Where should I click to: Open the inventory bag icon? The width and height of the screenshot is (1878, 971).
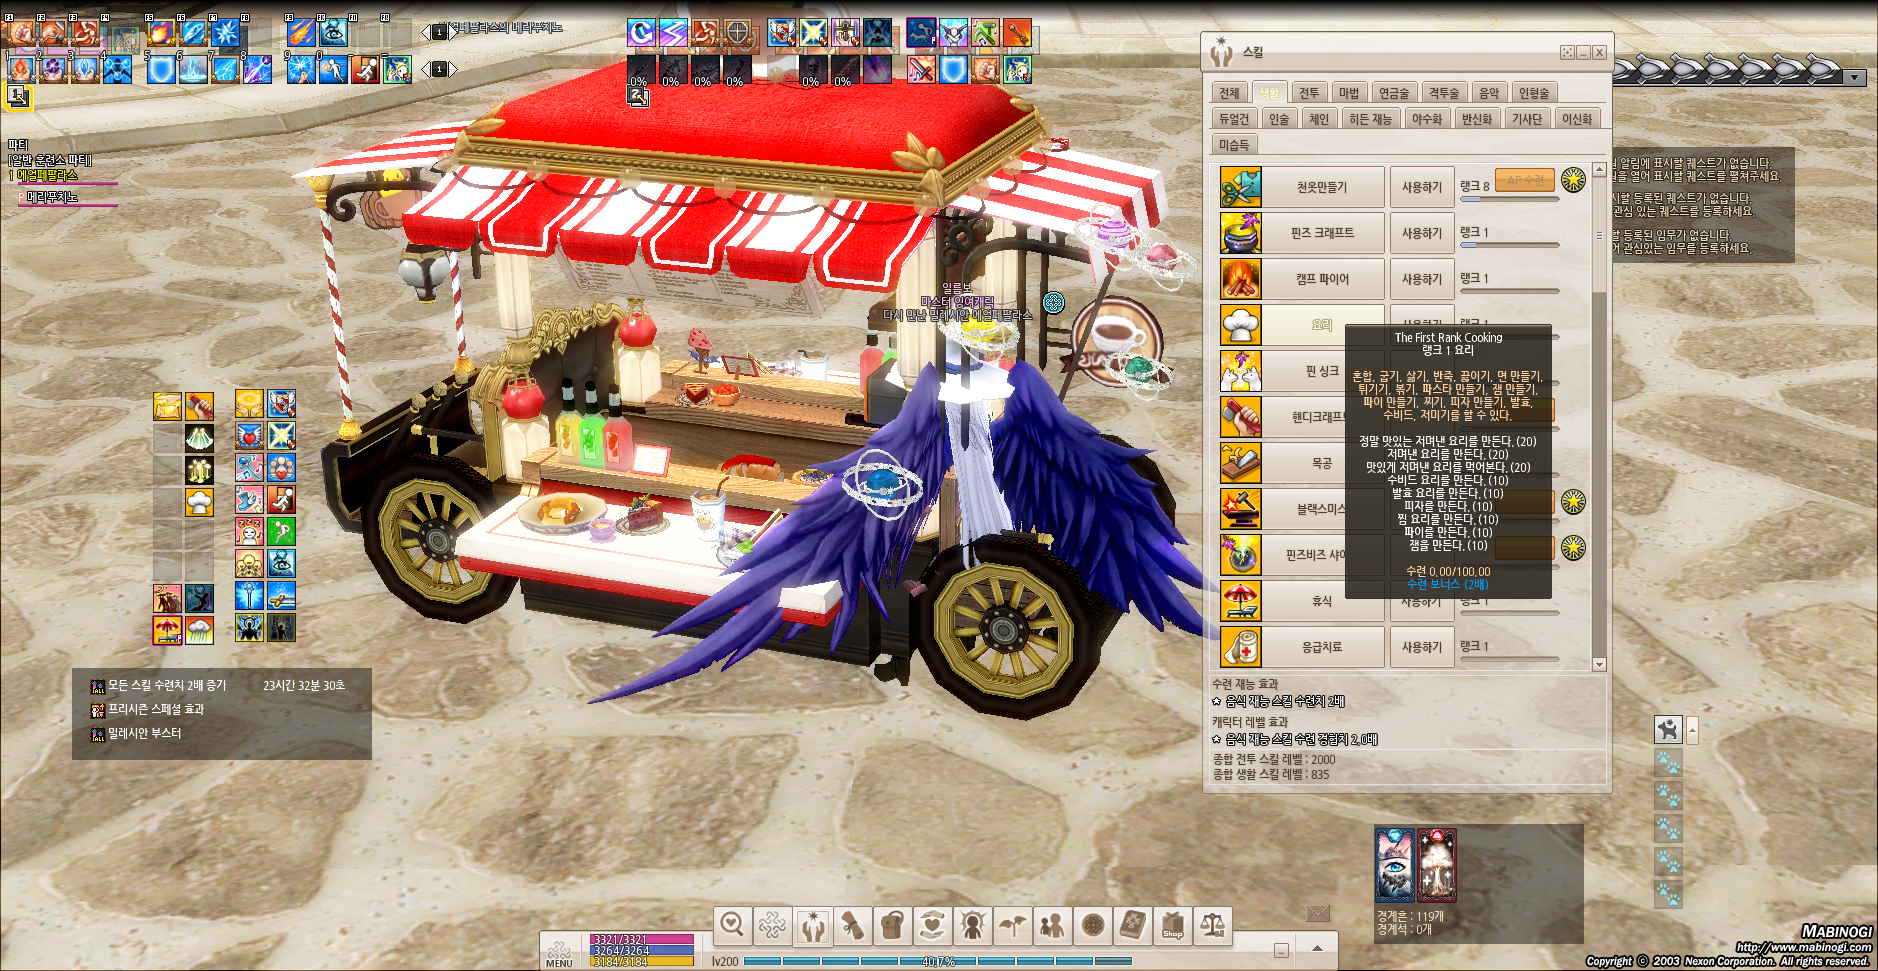pyautogui.click(x=892, y=925)
